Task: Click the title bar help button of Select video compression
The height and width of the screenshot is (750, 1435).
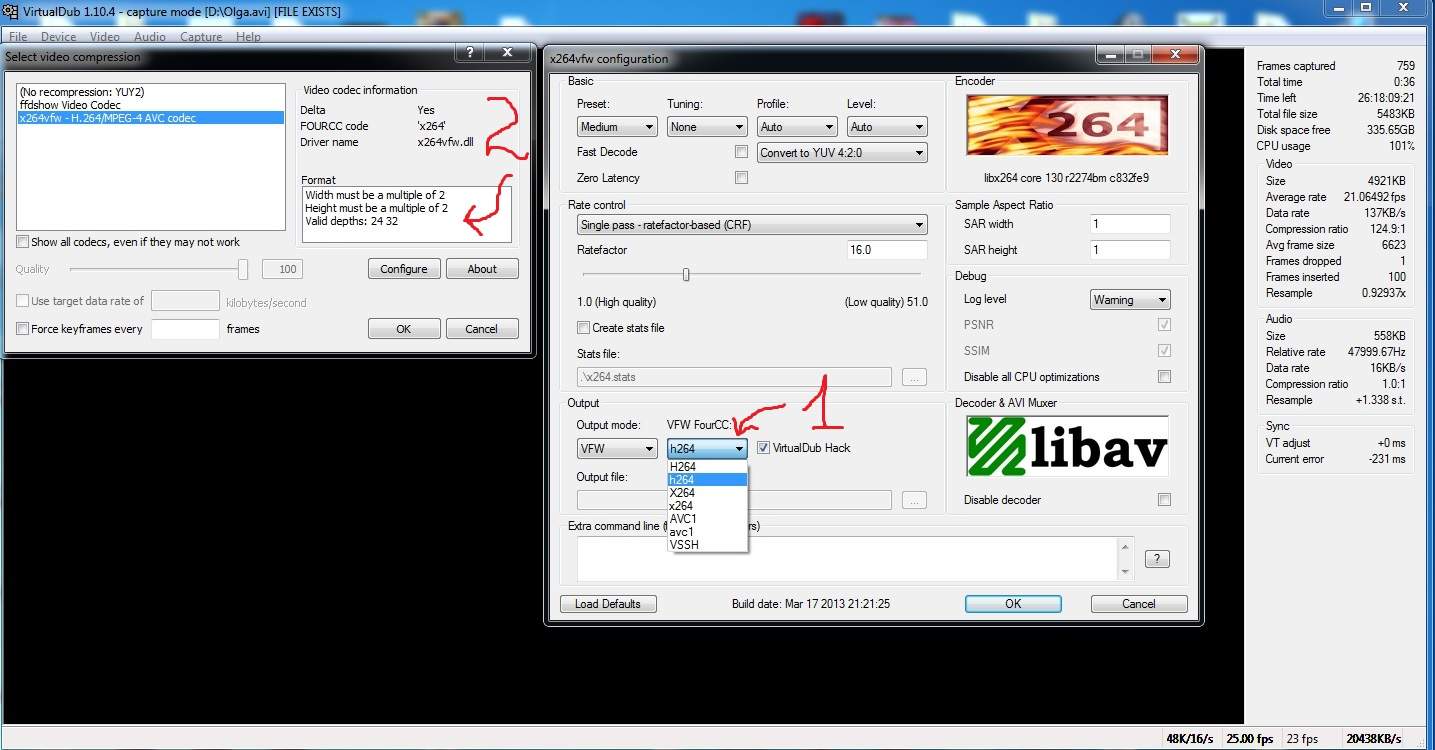Action: point(470,53)
